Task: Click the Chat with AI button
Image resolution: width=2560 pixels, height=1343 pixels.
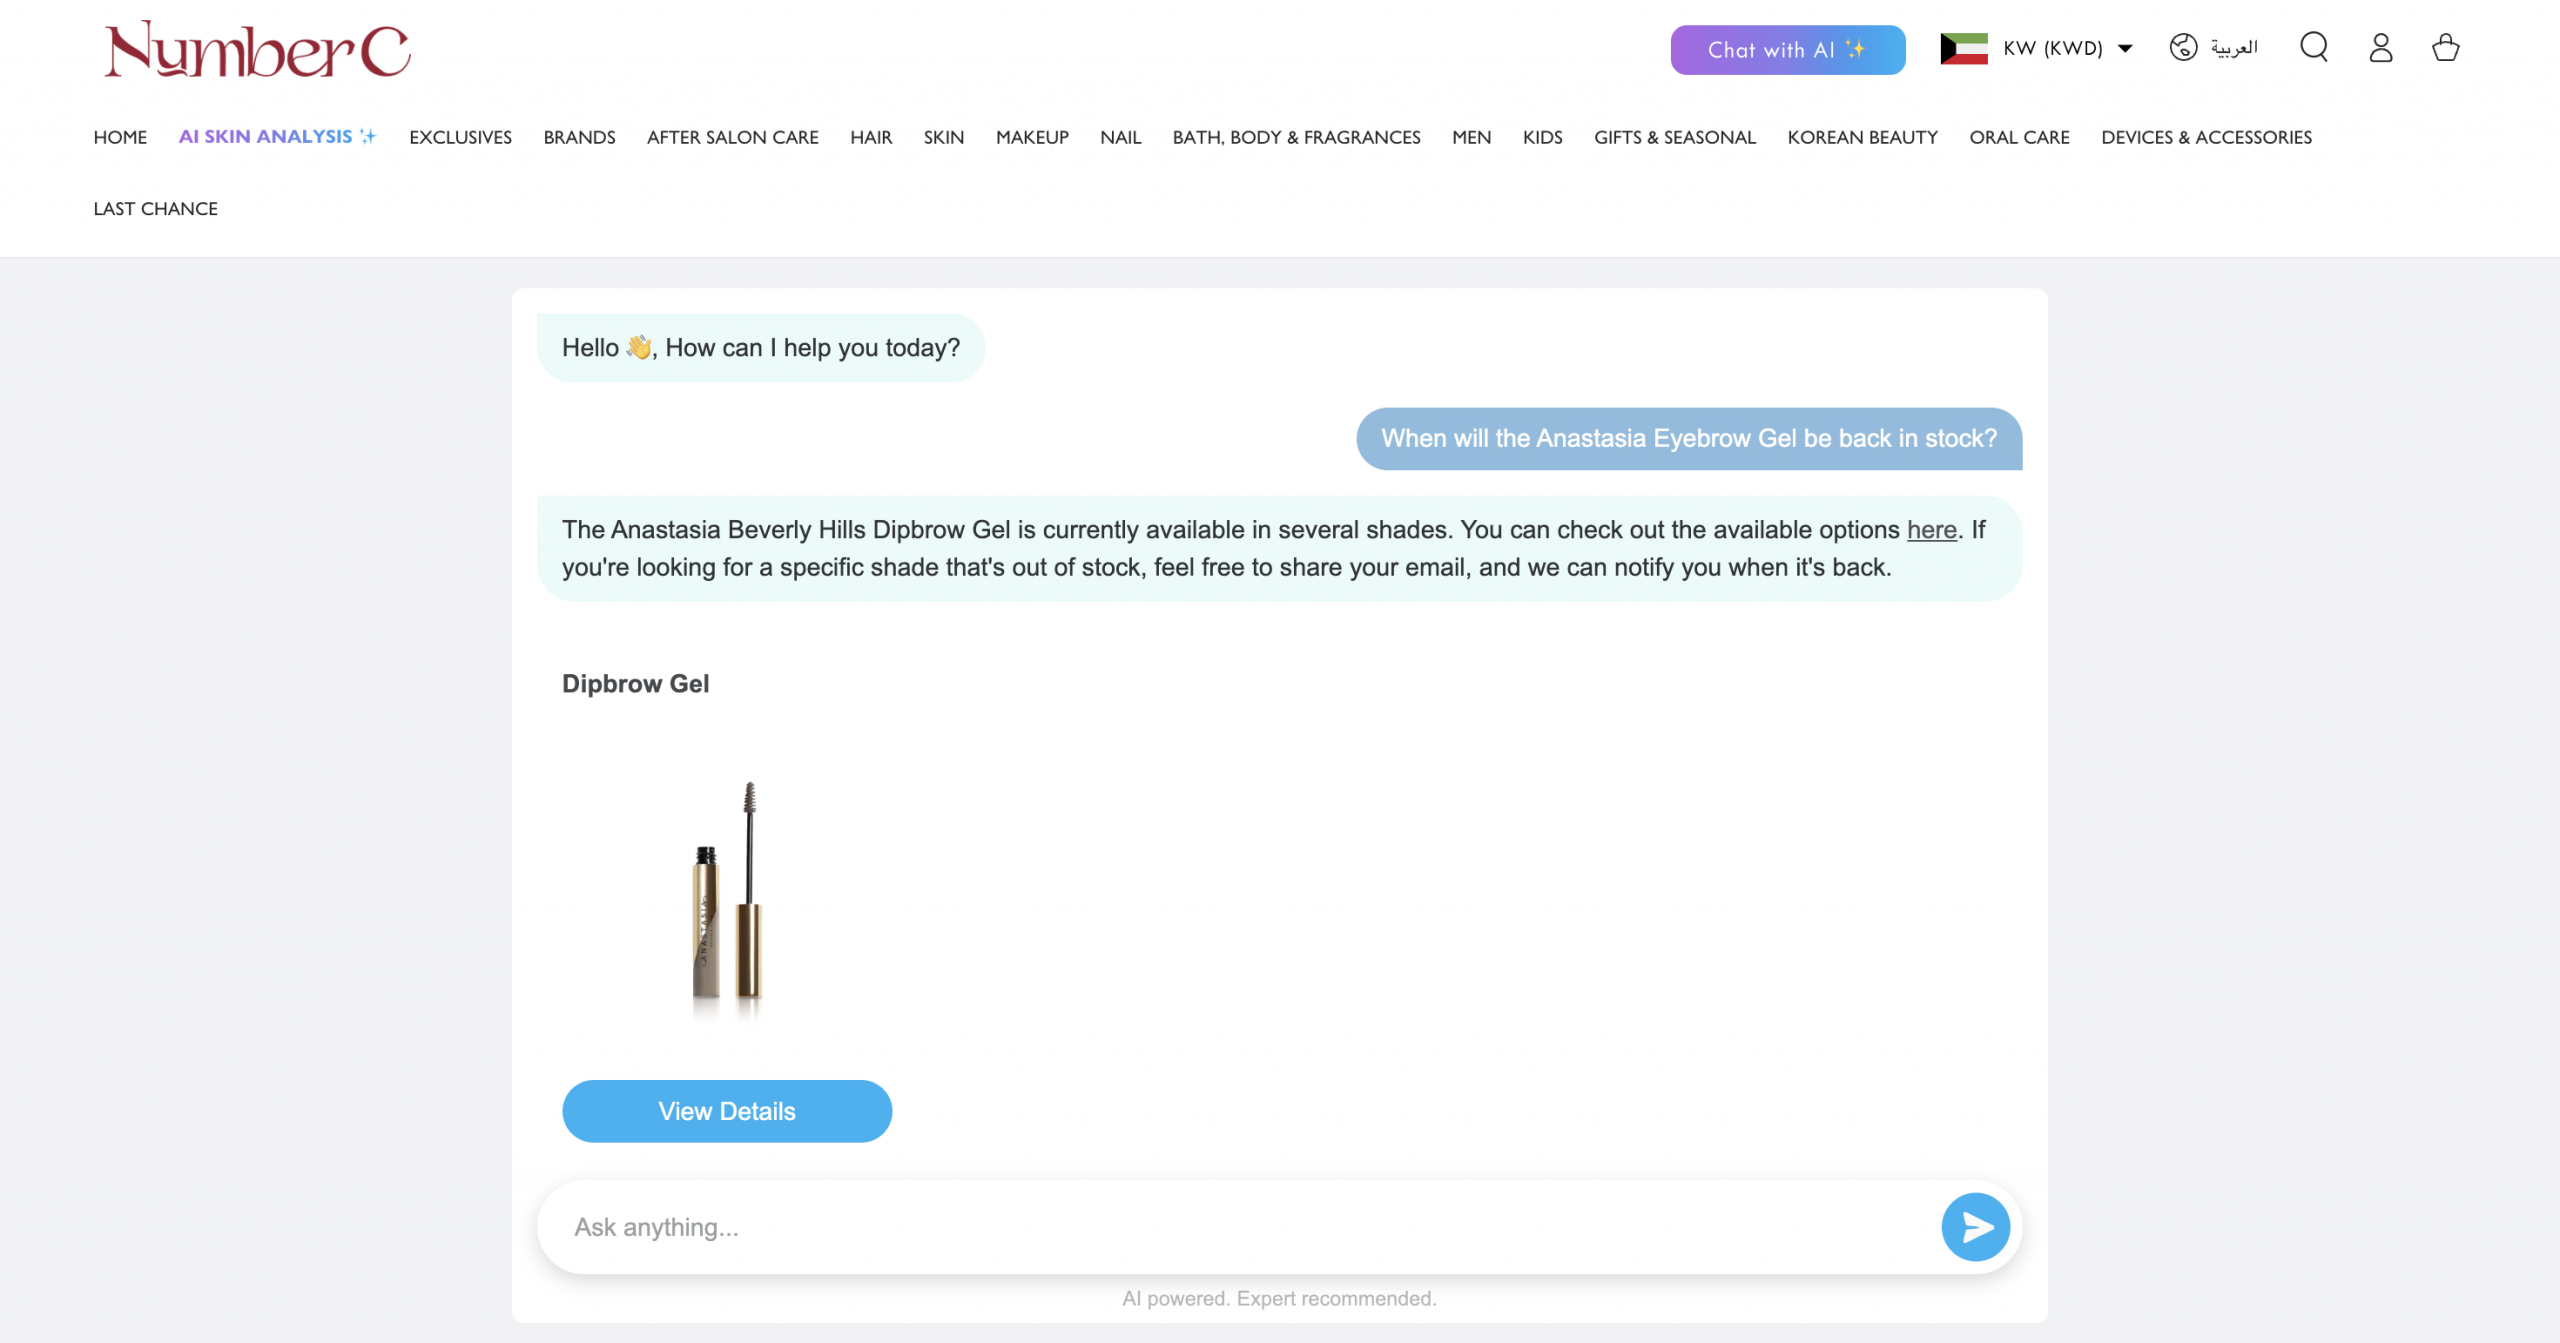Action: pos(1787,50)
